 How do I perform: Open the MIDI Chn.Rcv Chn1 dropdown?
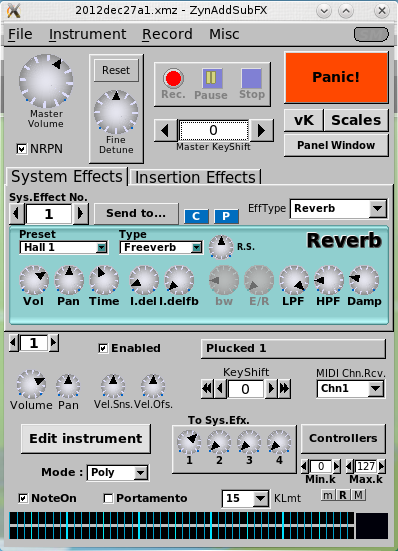pyautogui.click(x=350, y=389)
